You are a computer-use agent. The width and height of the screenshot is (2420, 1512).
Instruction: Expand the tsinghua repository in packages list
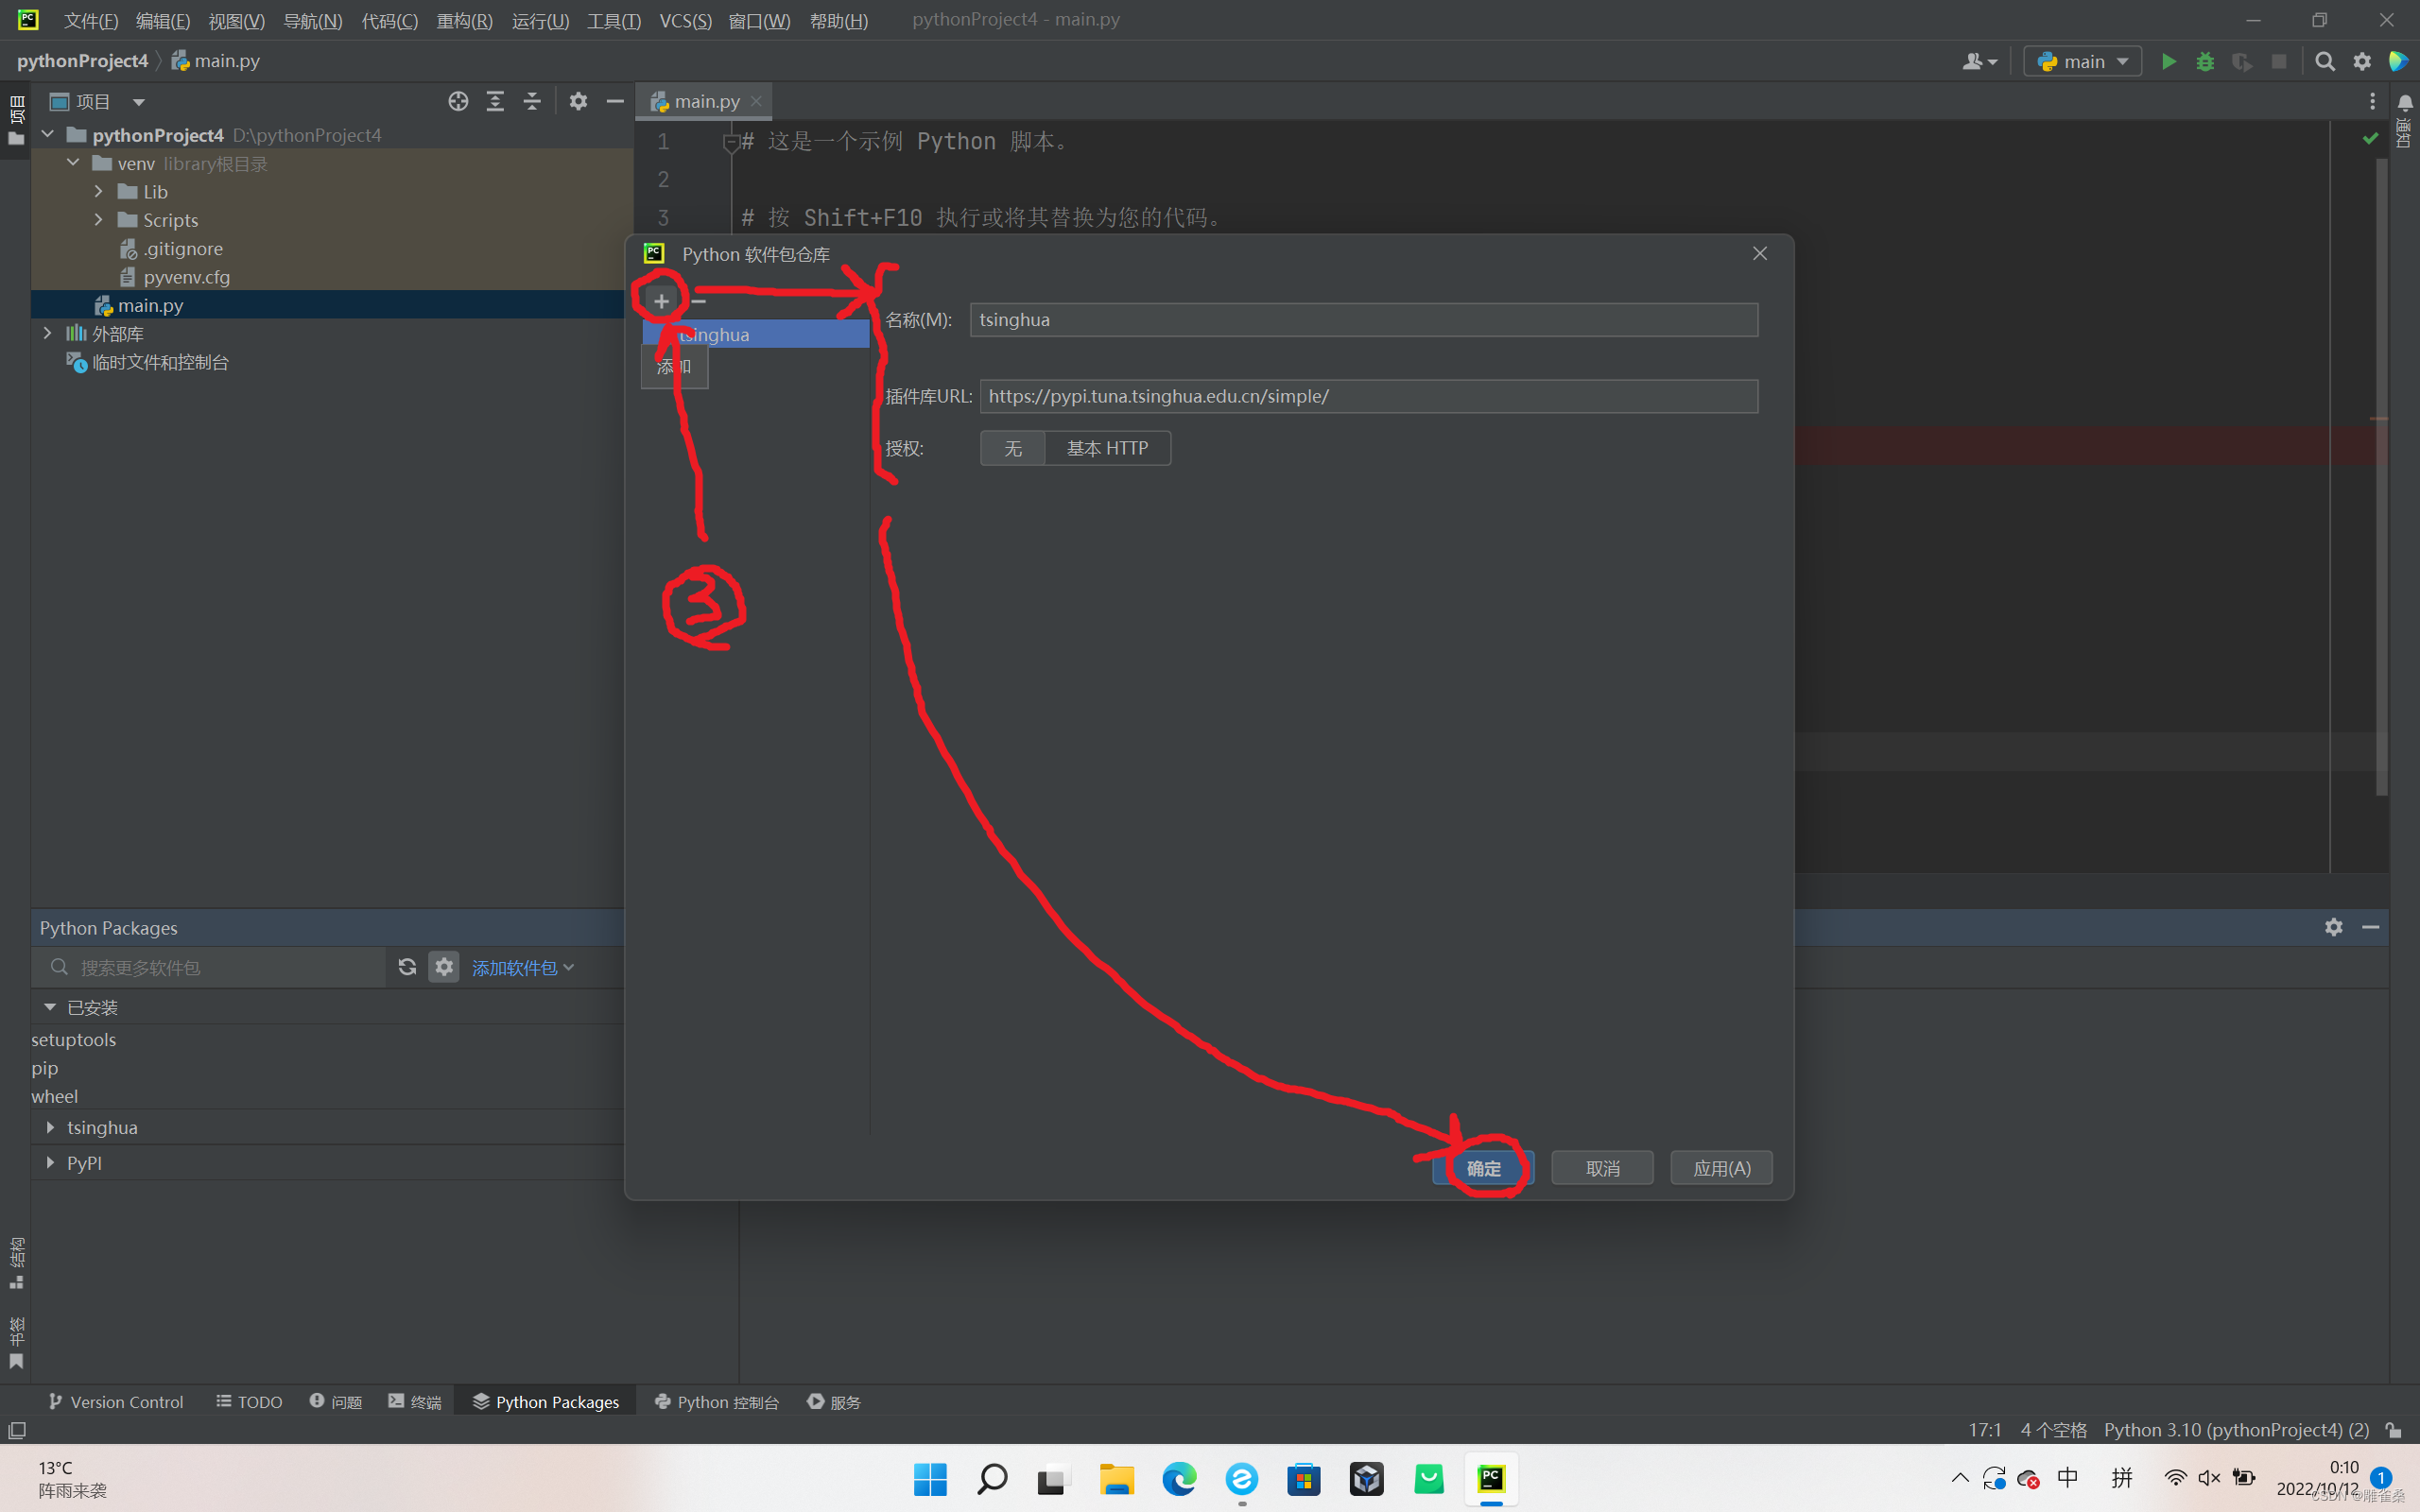(x=50, y=1127)
